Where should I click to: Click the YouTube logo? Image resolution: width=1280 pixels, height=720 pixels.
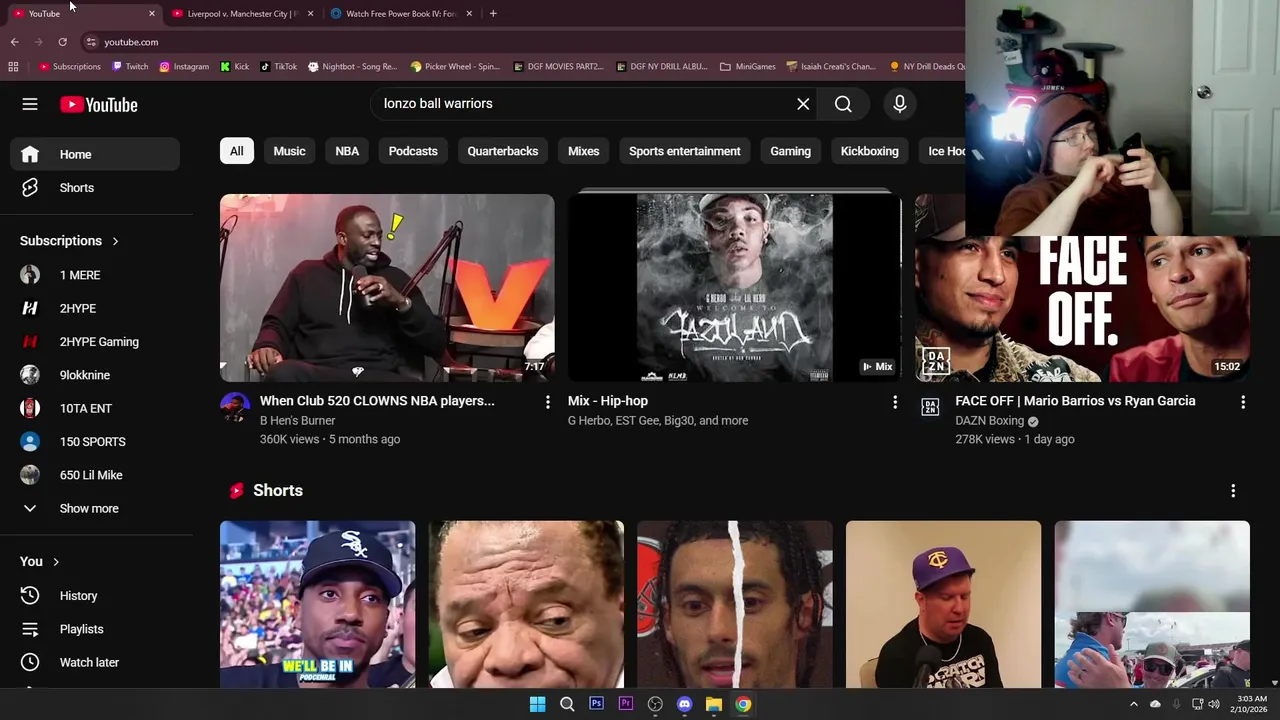point(98,105)
